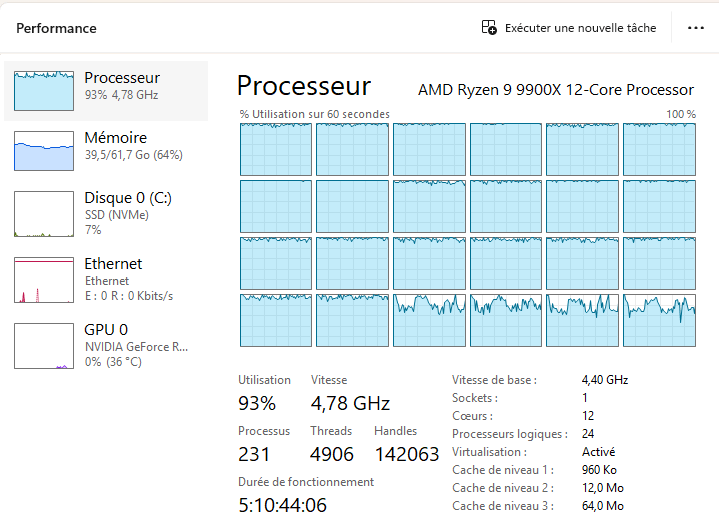This screenshot has height=522, width=719.
Task: Switch to the GPU 0 entry
Action: 106,329
